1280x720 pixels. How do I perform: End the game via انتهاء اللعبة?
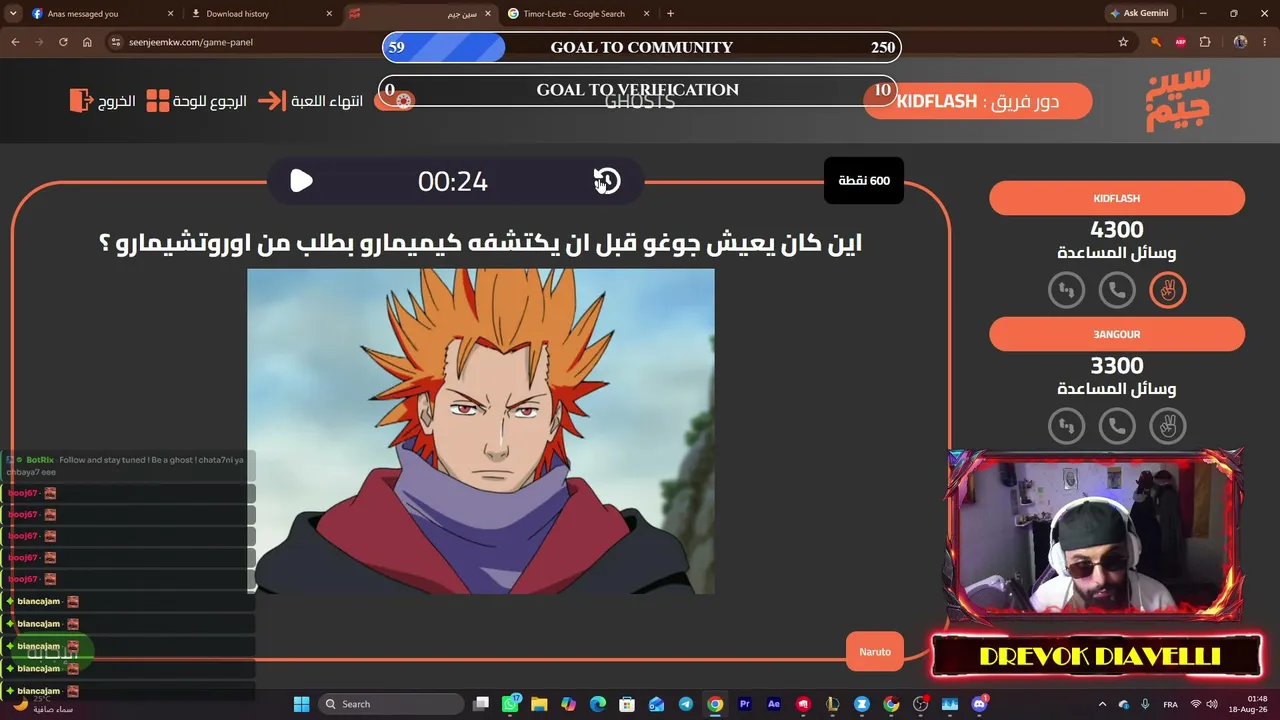(x=310, y=101)
